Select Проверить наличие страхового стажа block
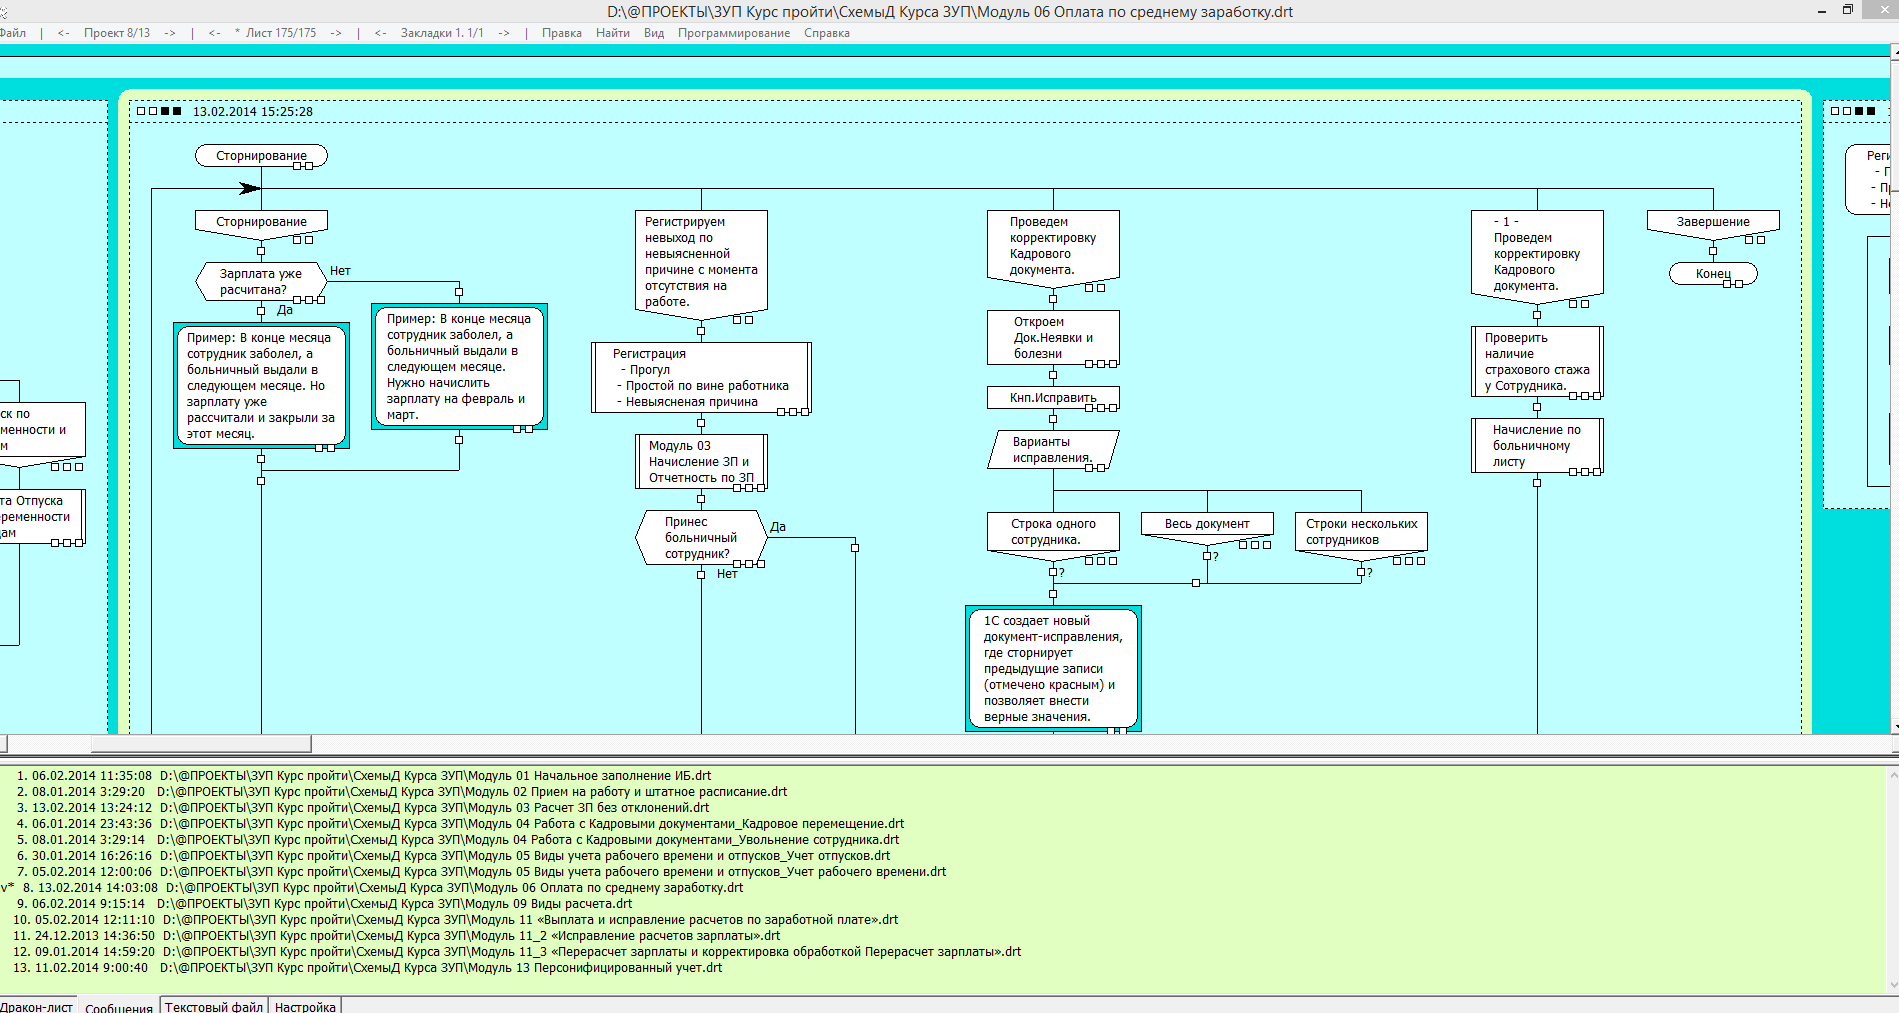 pyautogui.click(x=1537, y=362)
